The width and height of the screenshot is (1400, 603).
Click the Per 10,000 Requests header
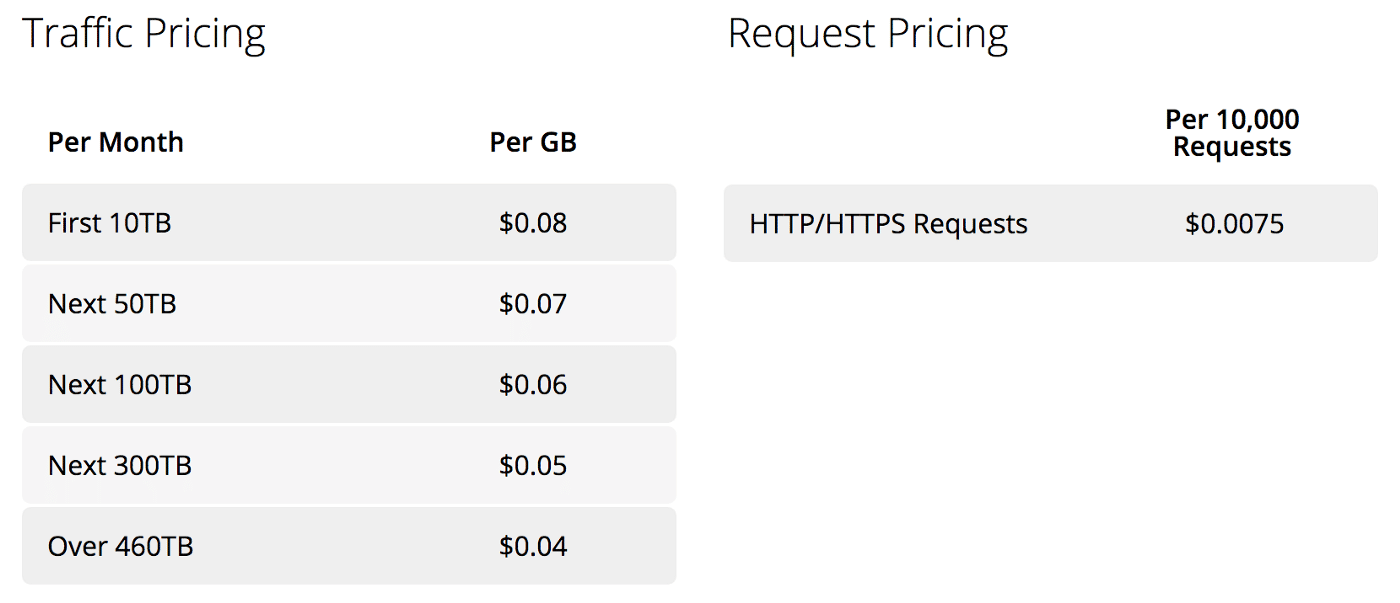(x=1232, y=133)
